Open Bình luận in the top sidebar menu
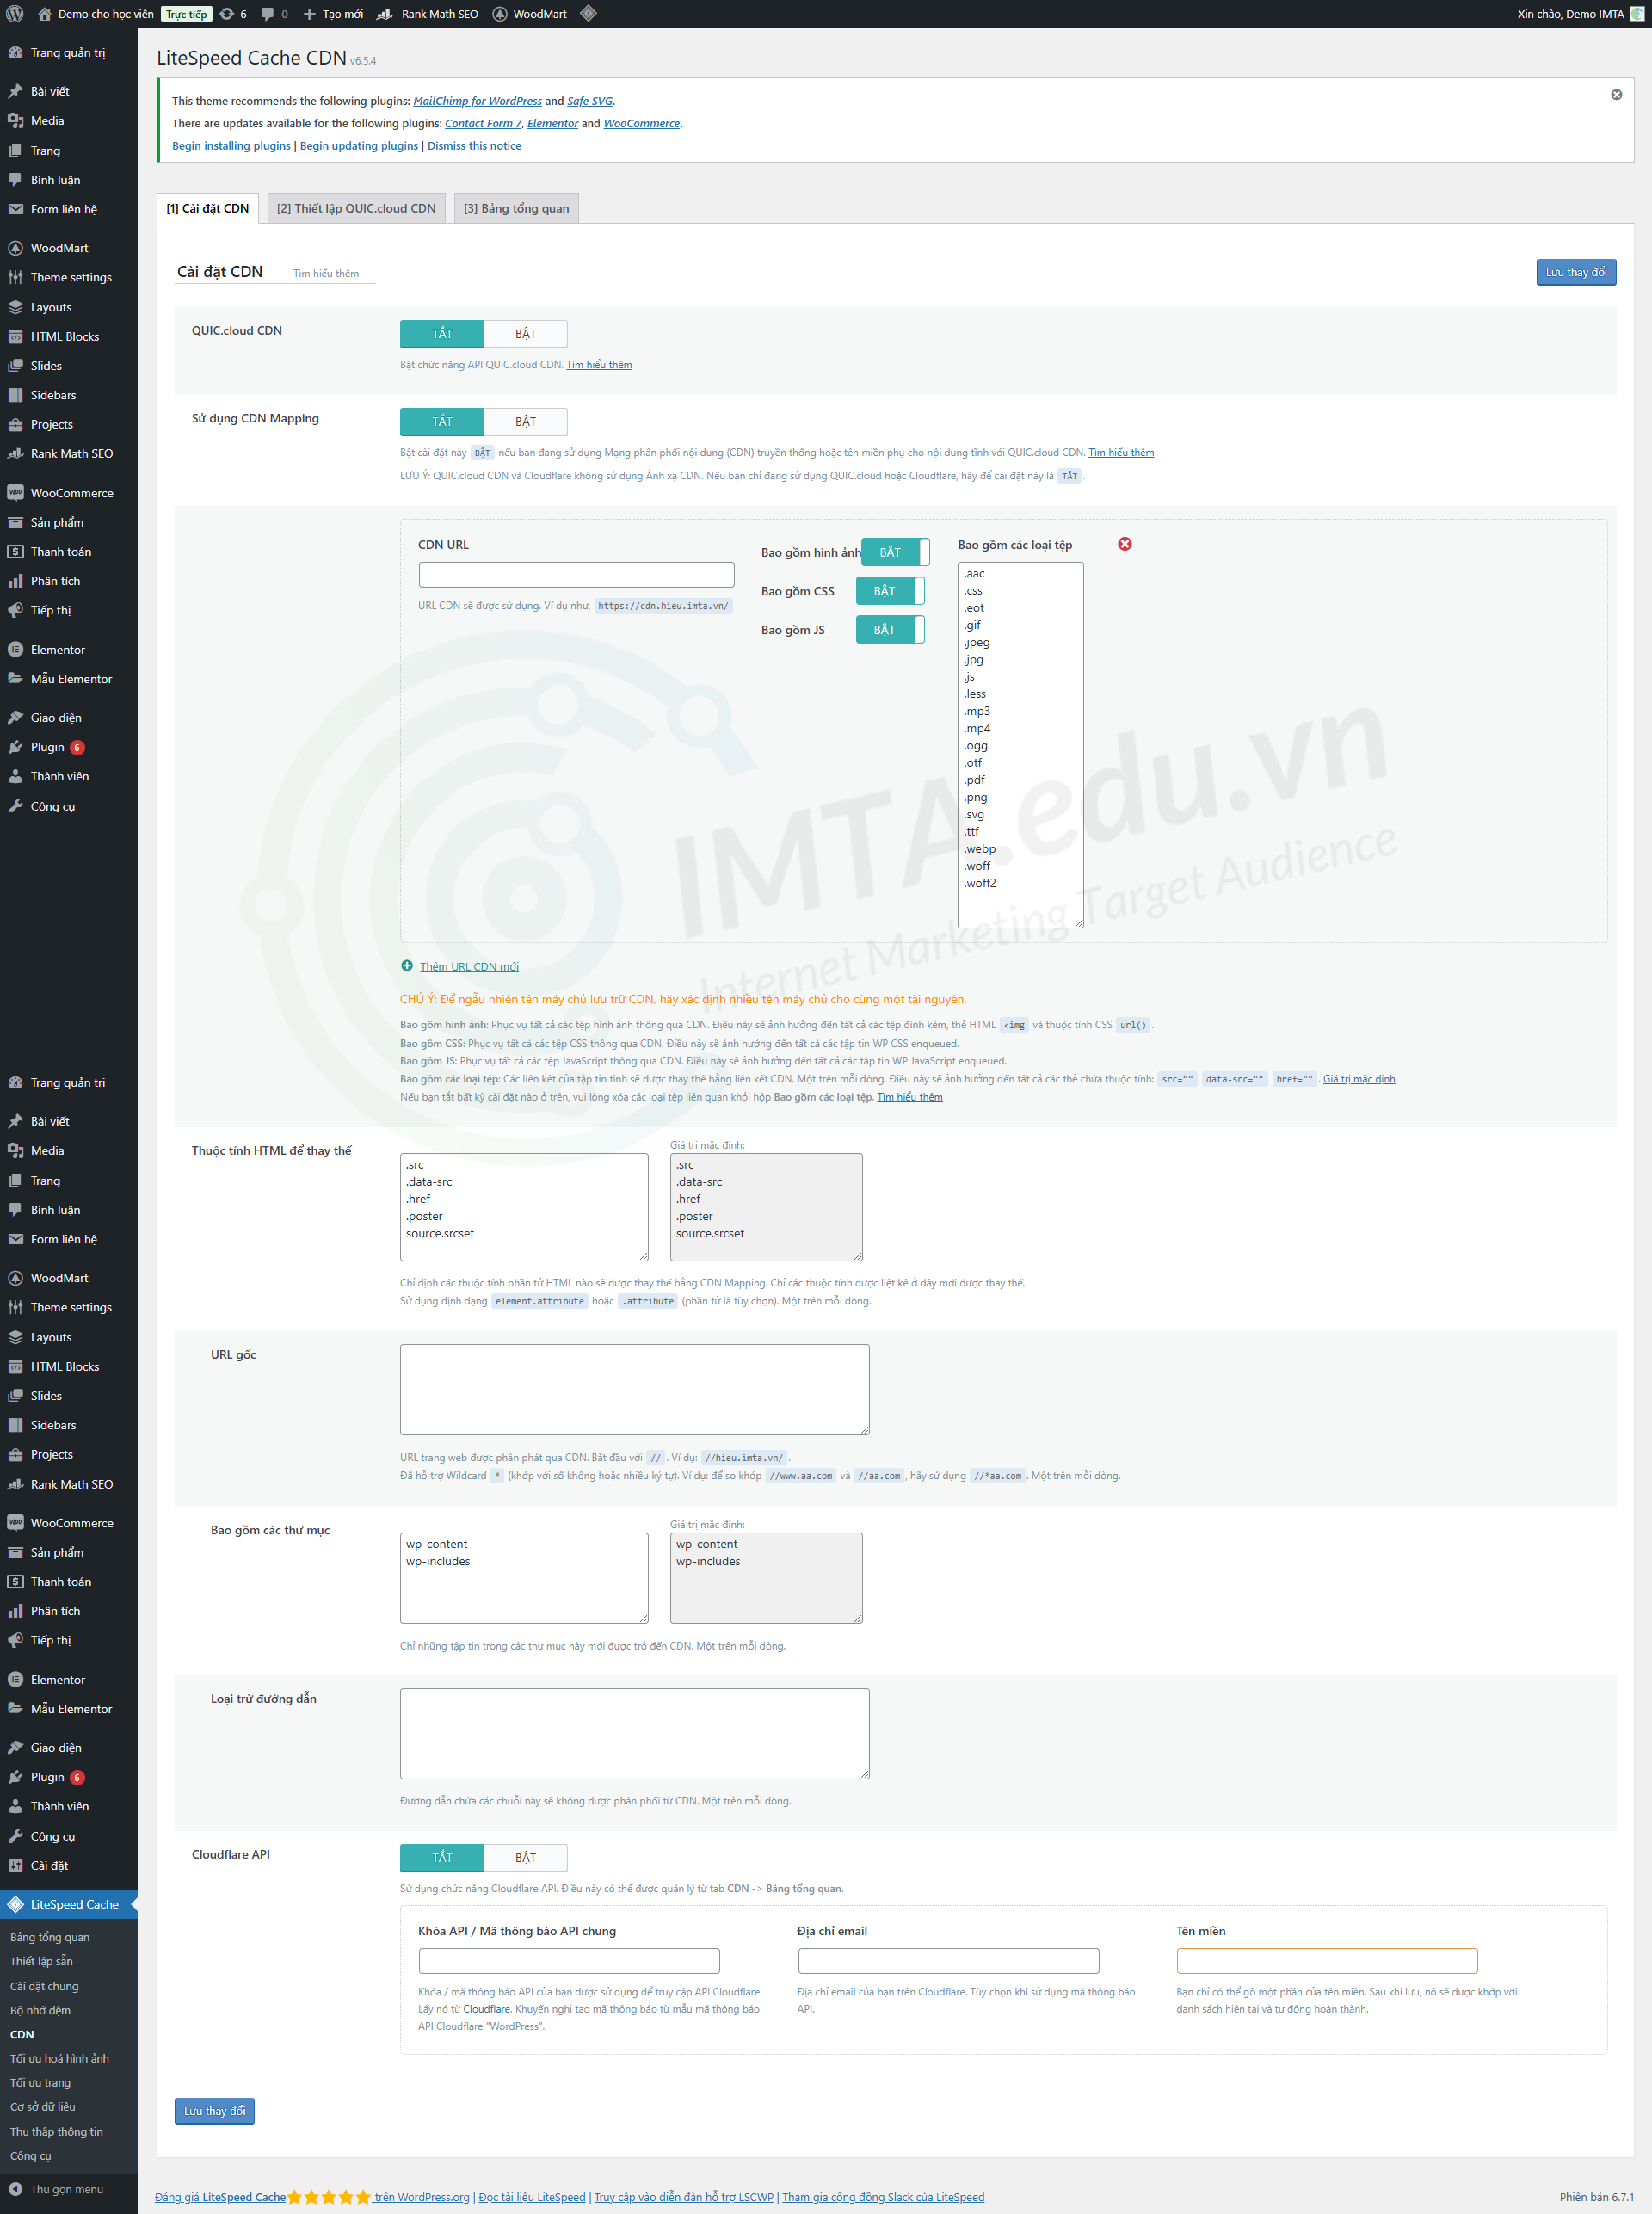 [55, 180]
